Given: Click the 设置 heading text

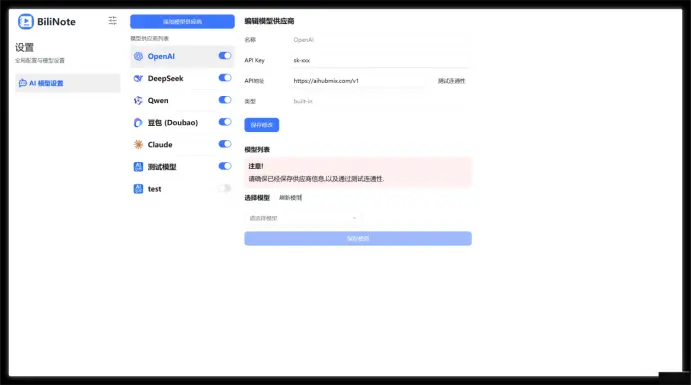Looking at the screenshot, I should pos(25,47).
